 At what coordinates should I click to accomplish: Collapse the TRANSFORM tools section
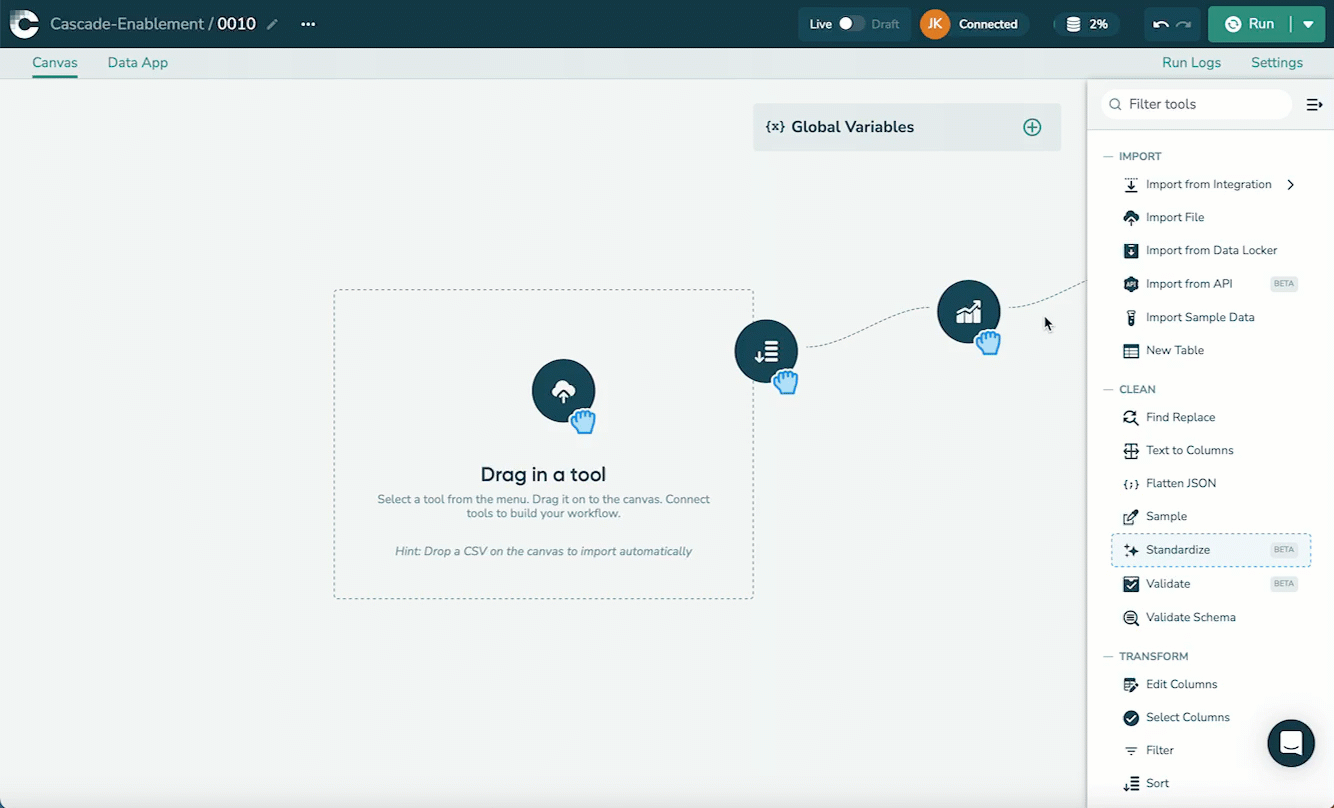(1108, 656)
